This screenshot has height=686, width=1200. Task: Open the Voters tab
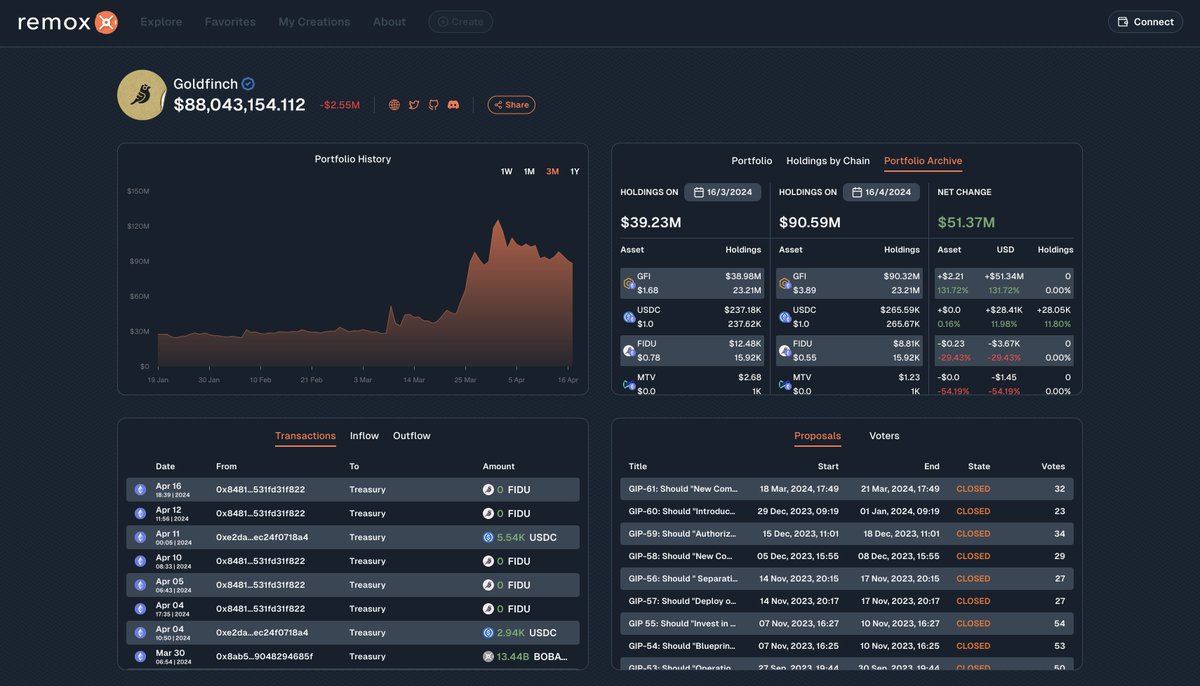click(x=884, y=436)
